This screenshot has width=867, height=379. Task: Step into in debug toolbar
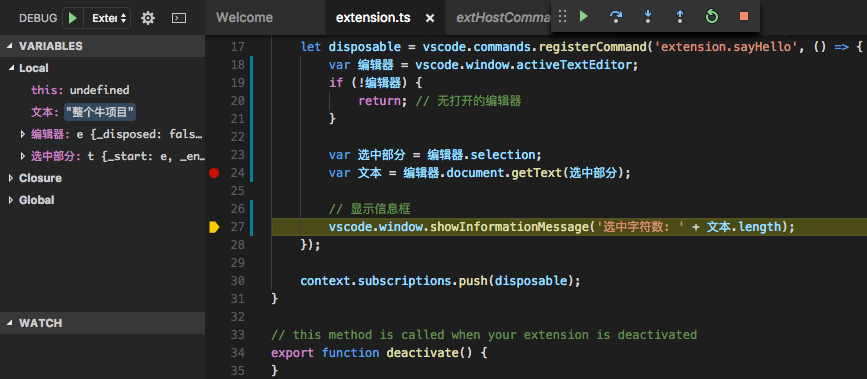(648, 17)
